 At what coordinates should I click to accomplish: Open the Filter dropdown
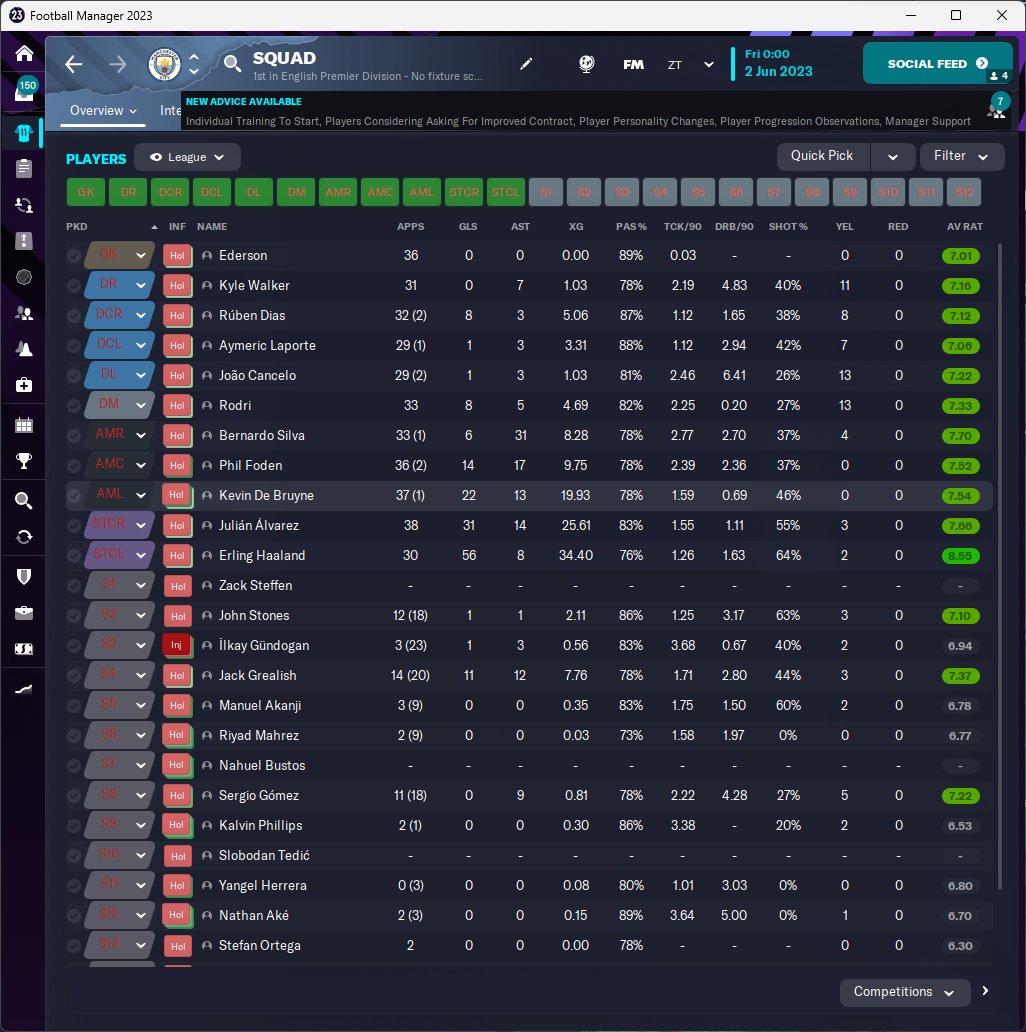tap(962, 157)
